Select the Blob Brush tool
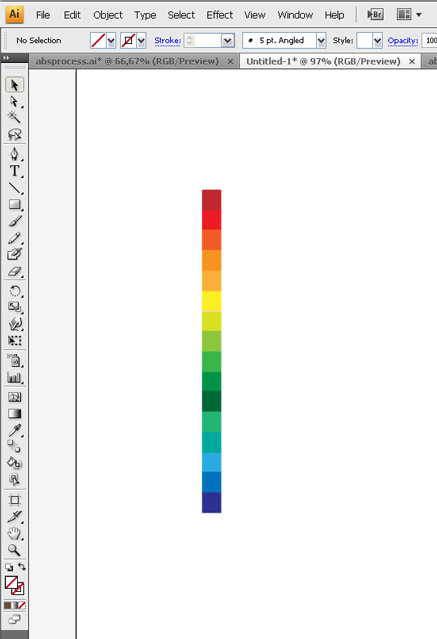Image resolution: width=437 pixels, height=639 pixels. pyautogui.click(x=15, y=254)
